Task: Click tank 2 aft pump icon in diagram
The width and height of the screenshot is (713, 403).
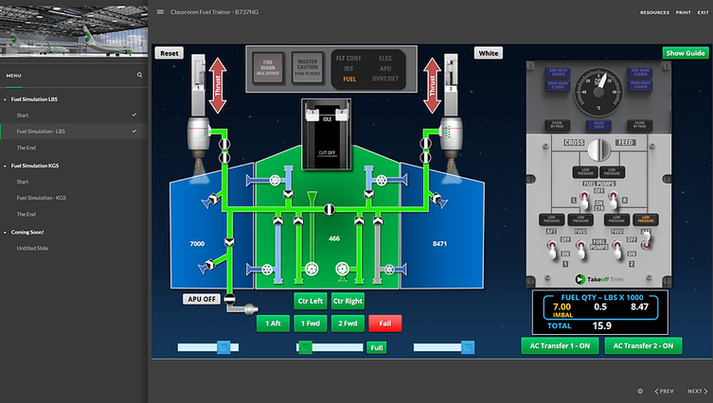Action: click(x=389, y=269)
